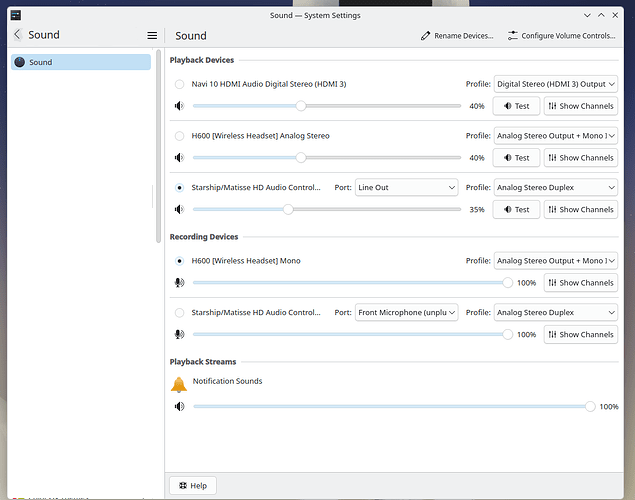The width and height of the screenshot is (635, 500).
Task: Mute the H600 Wireless Headset playback speaker icon
Action: [179, 157]
